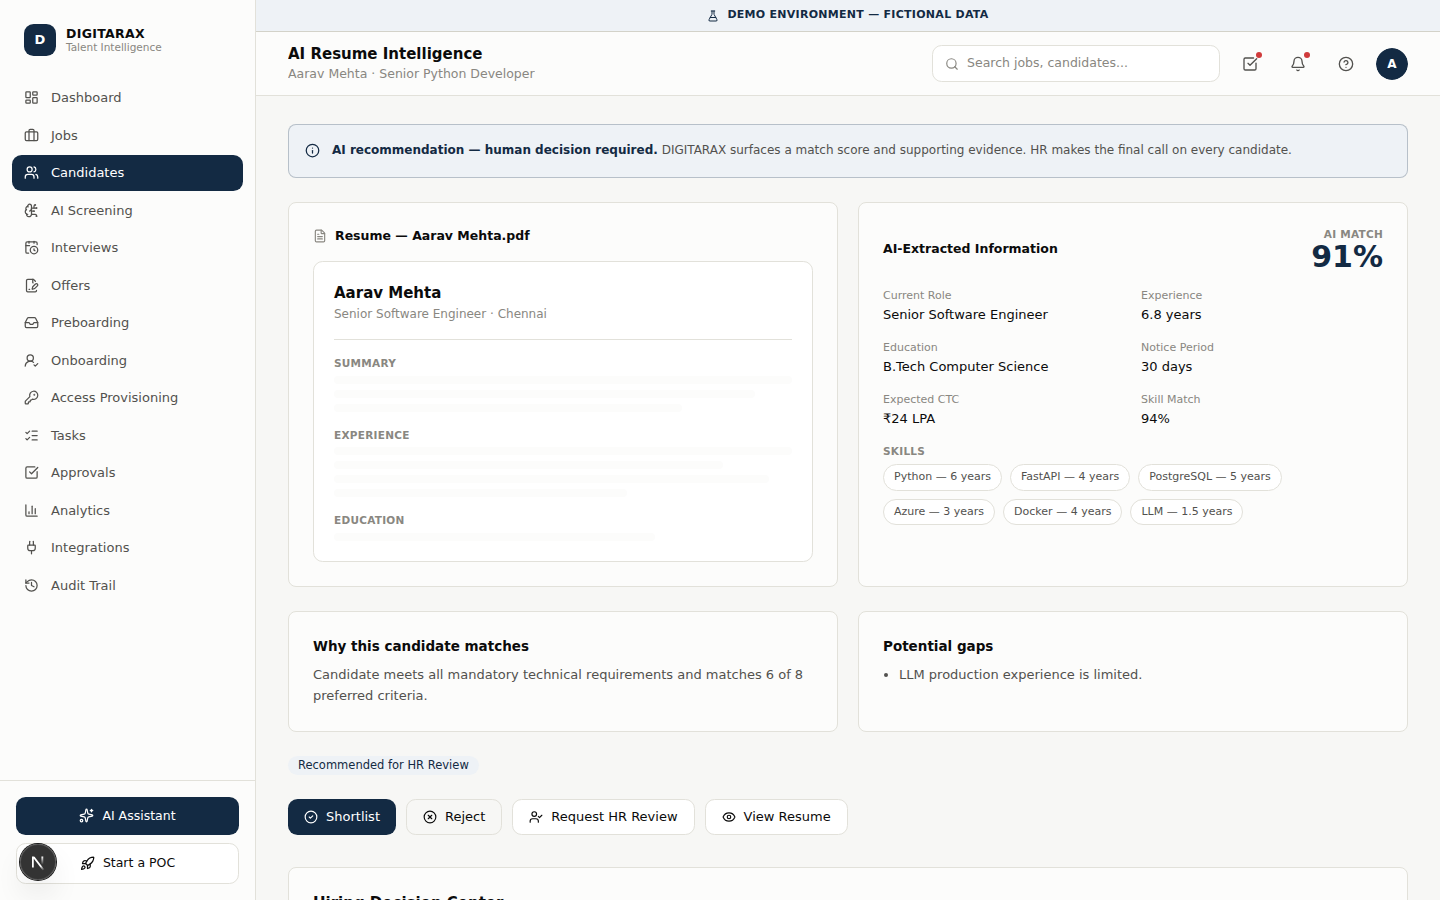Open the Access Provisioning item
The height and width of the screenshot is (900, 1440).
[127, 398]
